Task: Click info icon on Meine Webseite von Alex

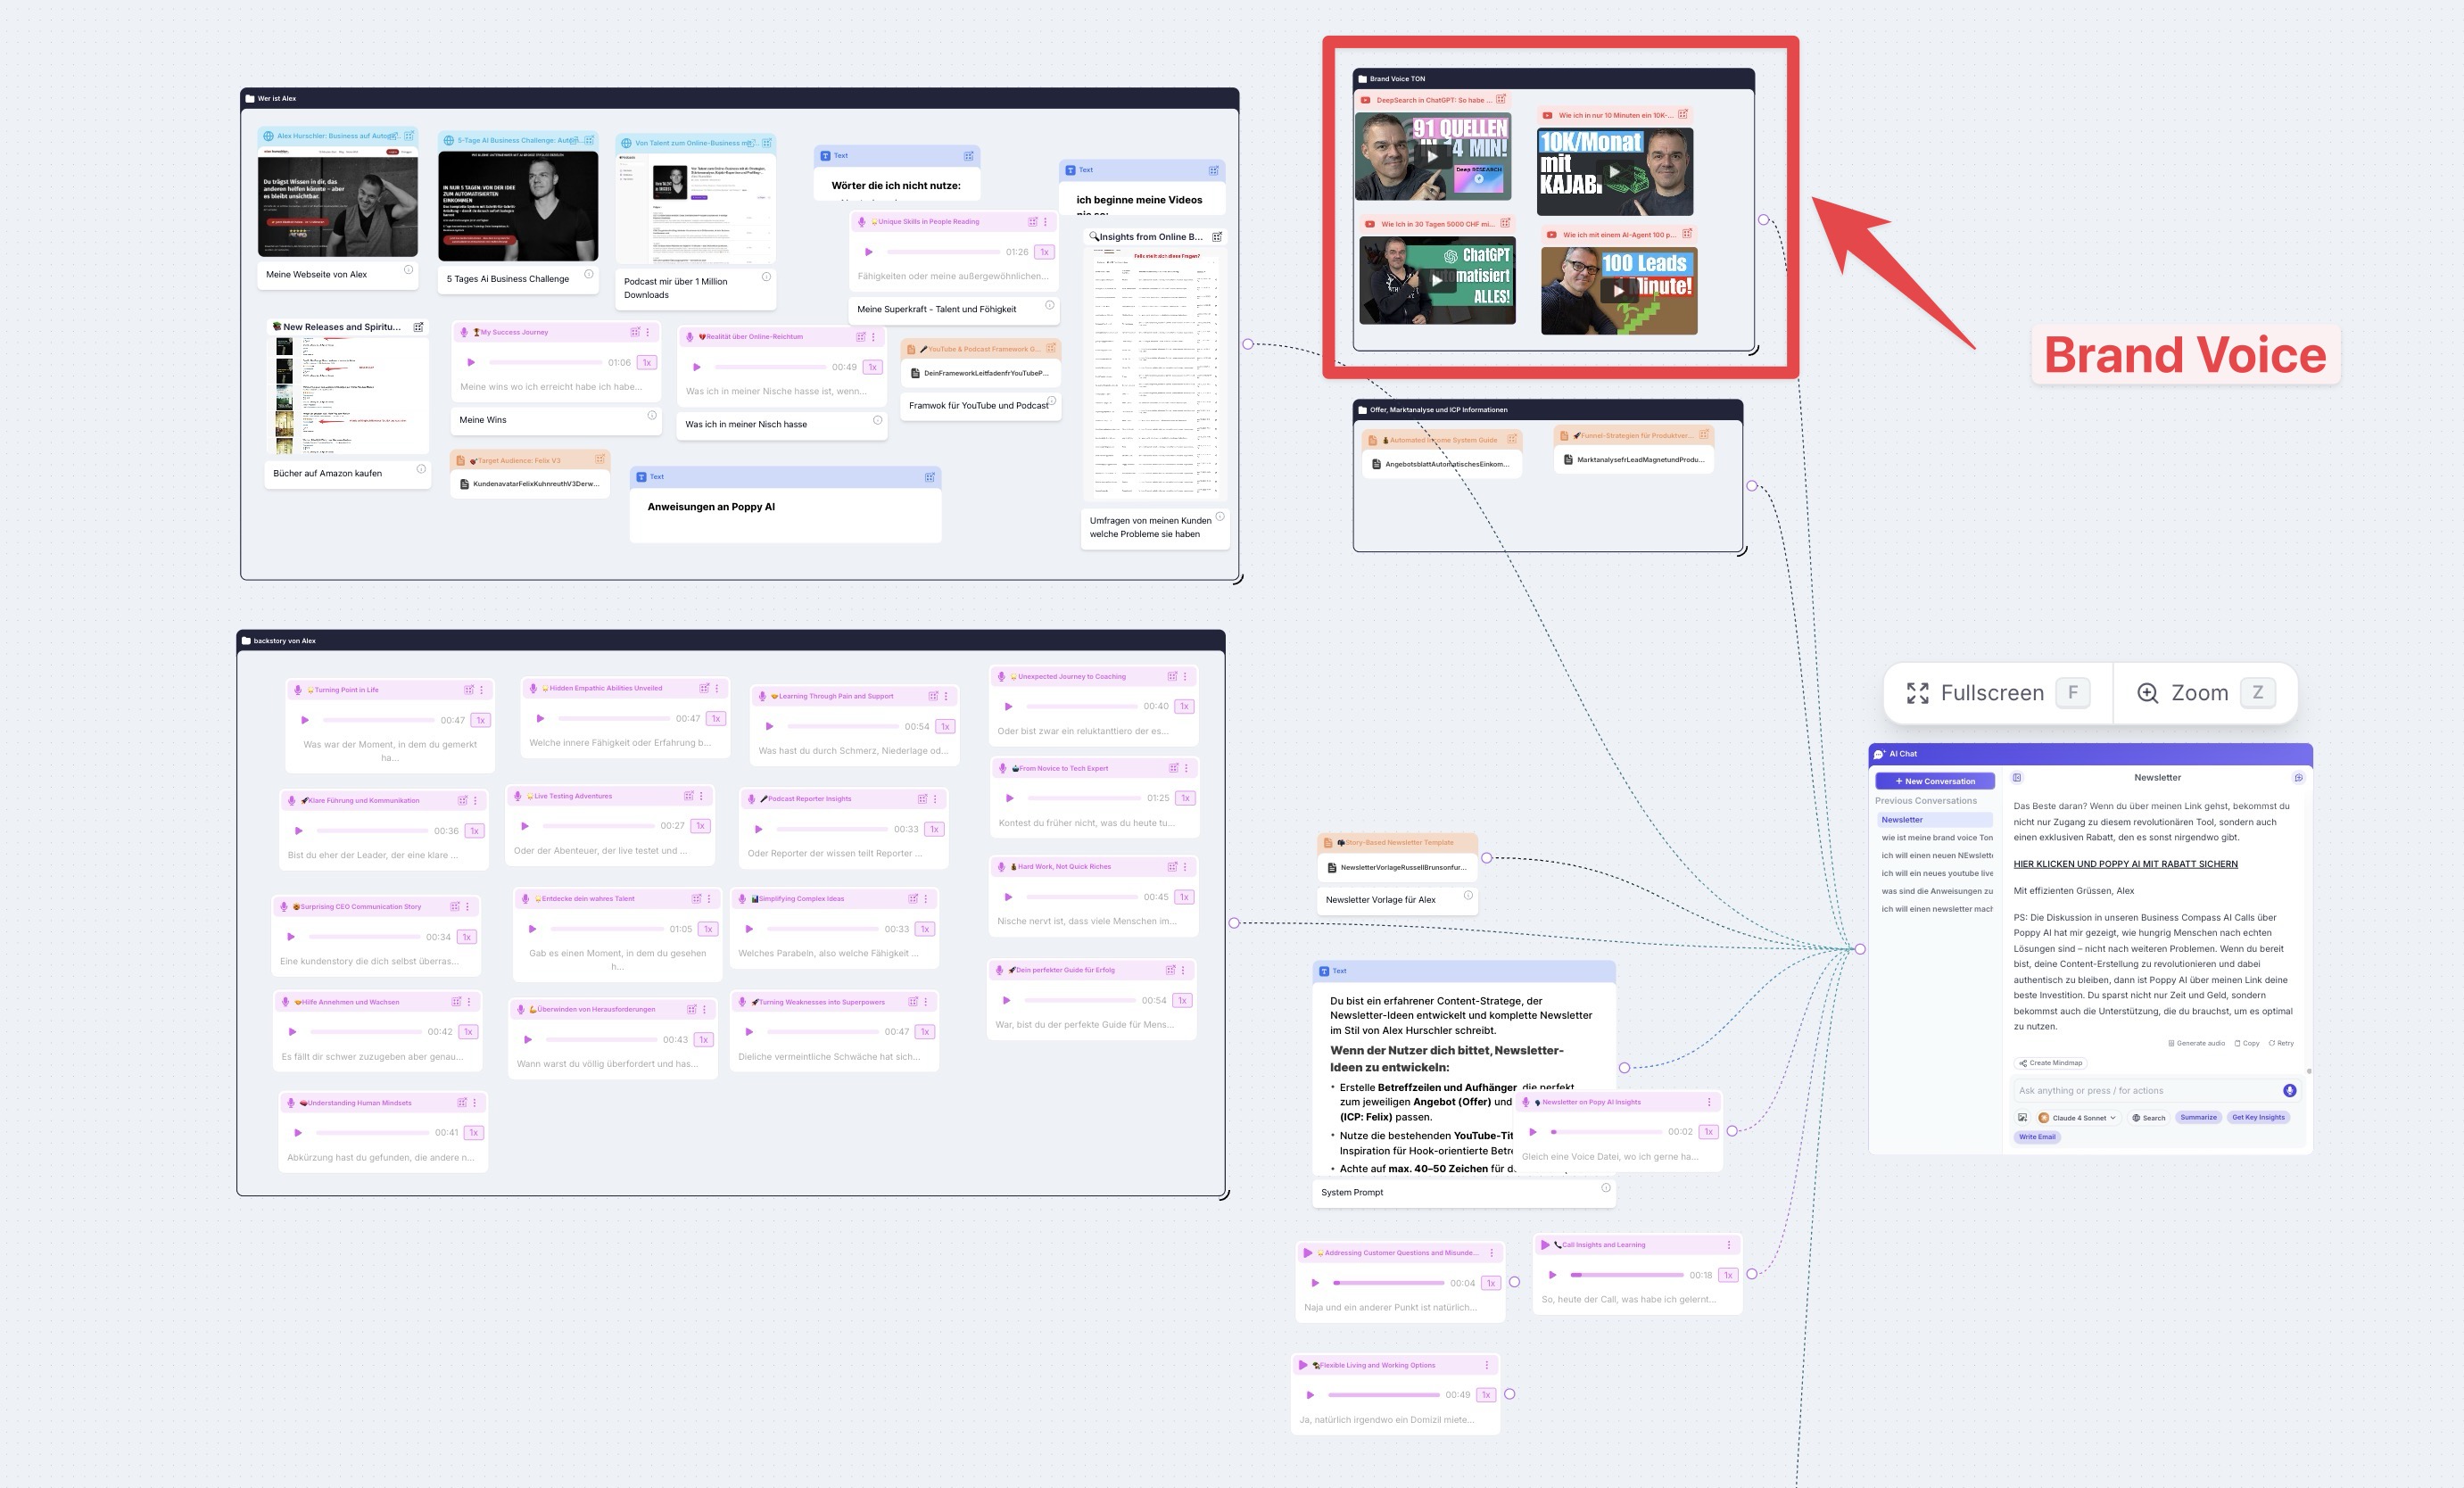Action: [x=408, y=270]
